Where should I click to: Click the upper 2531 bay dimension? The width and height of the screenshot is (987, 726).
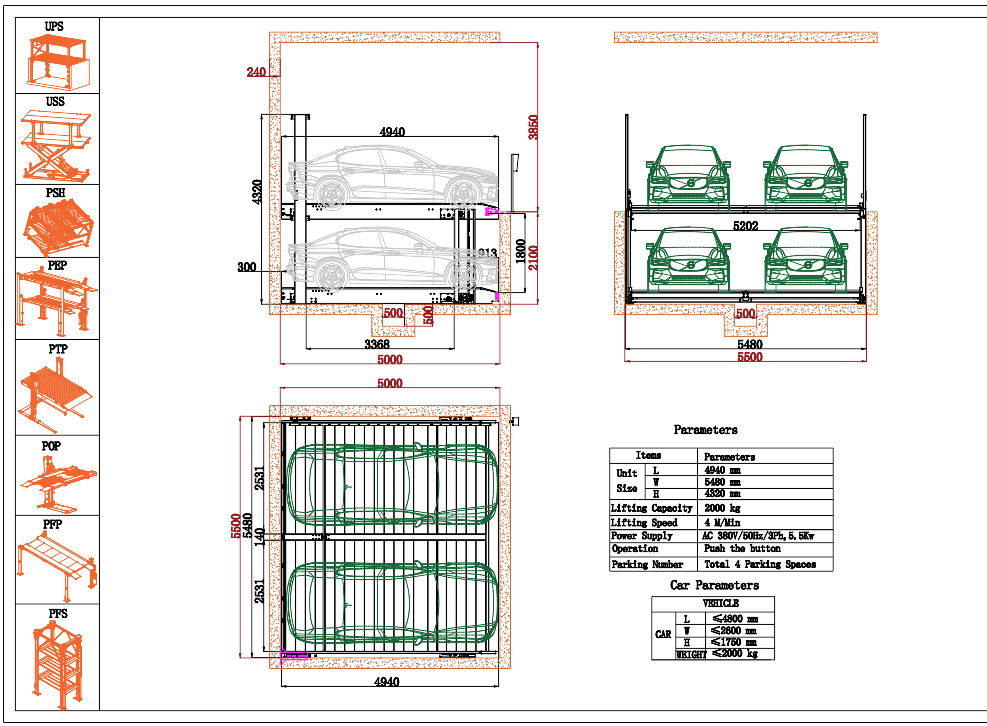[x=259, y=478]
